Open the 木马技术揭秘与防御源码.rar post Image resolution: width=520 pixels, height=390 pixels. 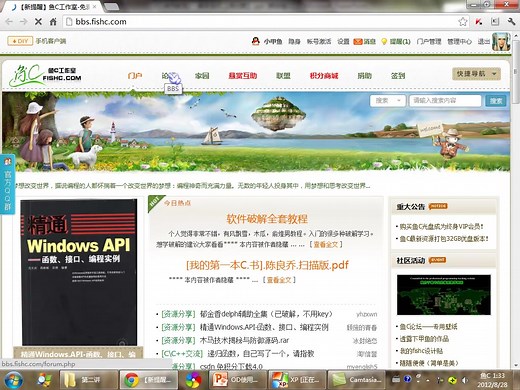(x=244, y=340)
